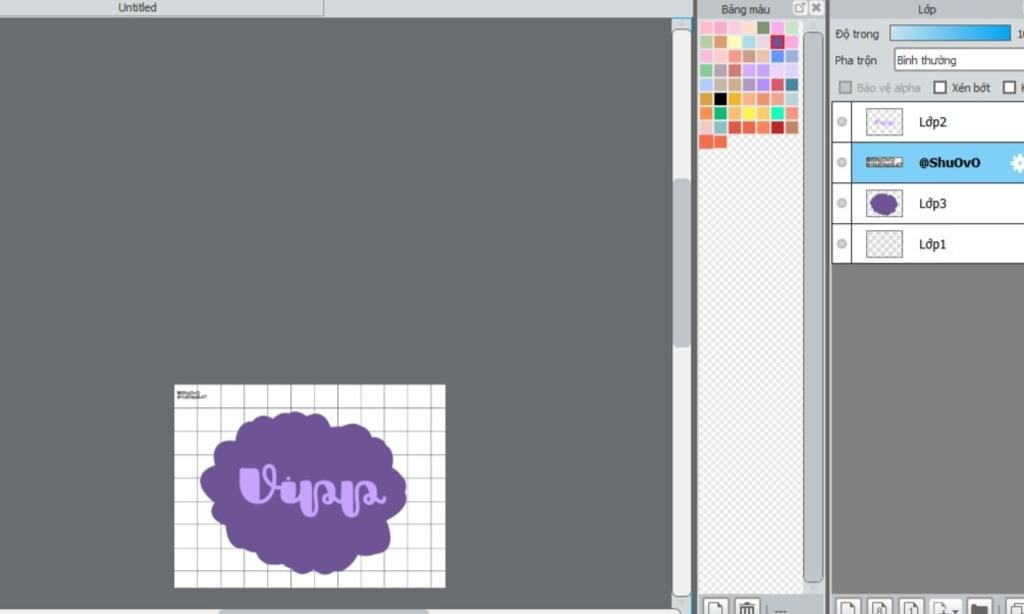Select layer Lớp1 by its name
Image resolution: width=1024 pixels, height=614 pixels.
coord(933,244)
